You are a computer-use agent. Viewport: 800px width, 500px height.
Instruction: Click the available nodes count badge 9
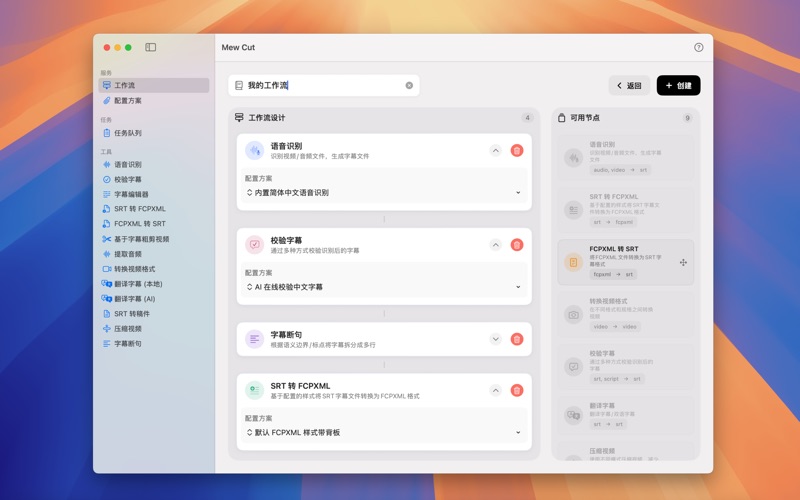click(687, 118)
